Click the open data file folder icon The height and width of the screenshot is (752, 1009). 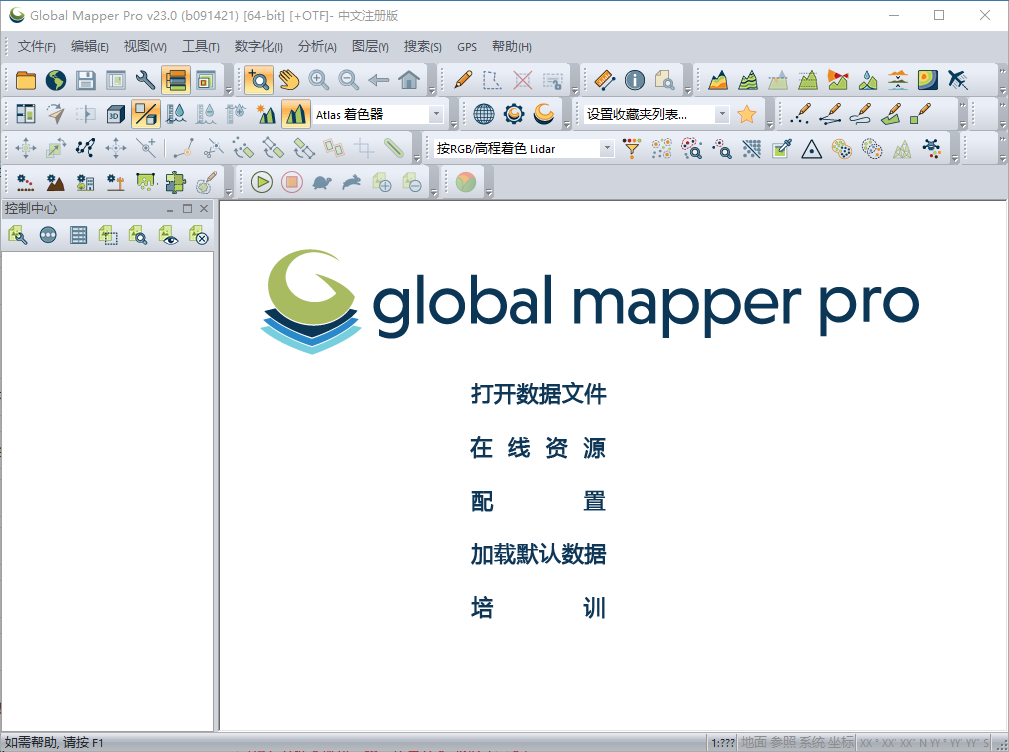click(26, 80)
